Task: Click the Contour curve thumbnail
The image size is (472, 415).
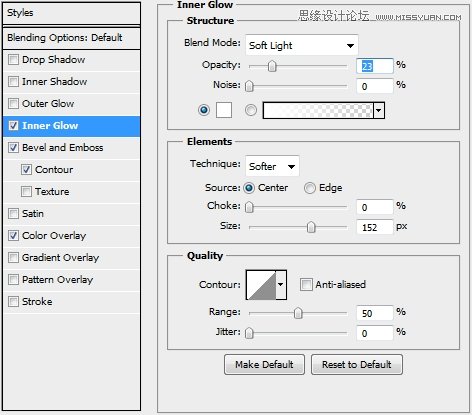Action: click(261, 285)
